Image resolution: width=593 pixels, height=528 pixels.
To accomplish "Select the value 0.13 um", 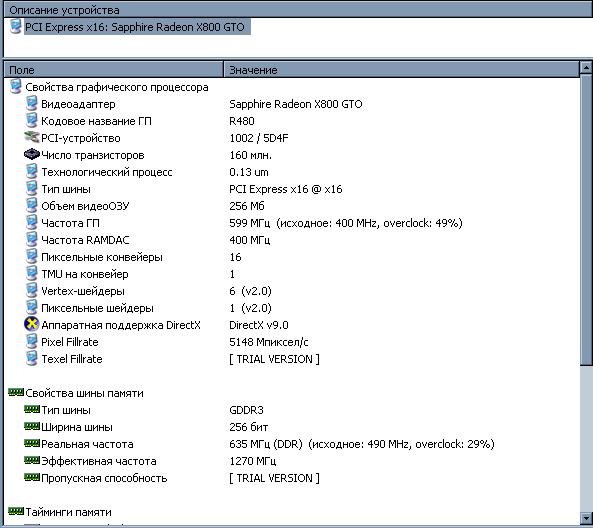I will tap(249, 172).
